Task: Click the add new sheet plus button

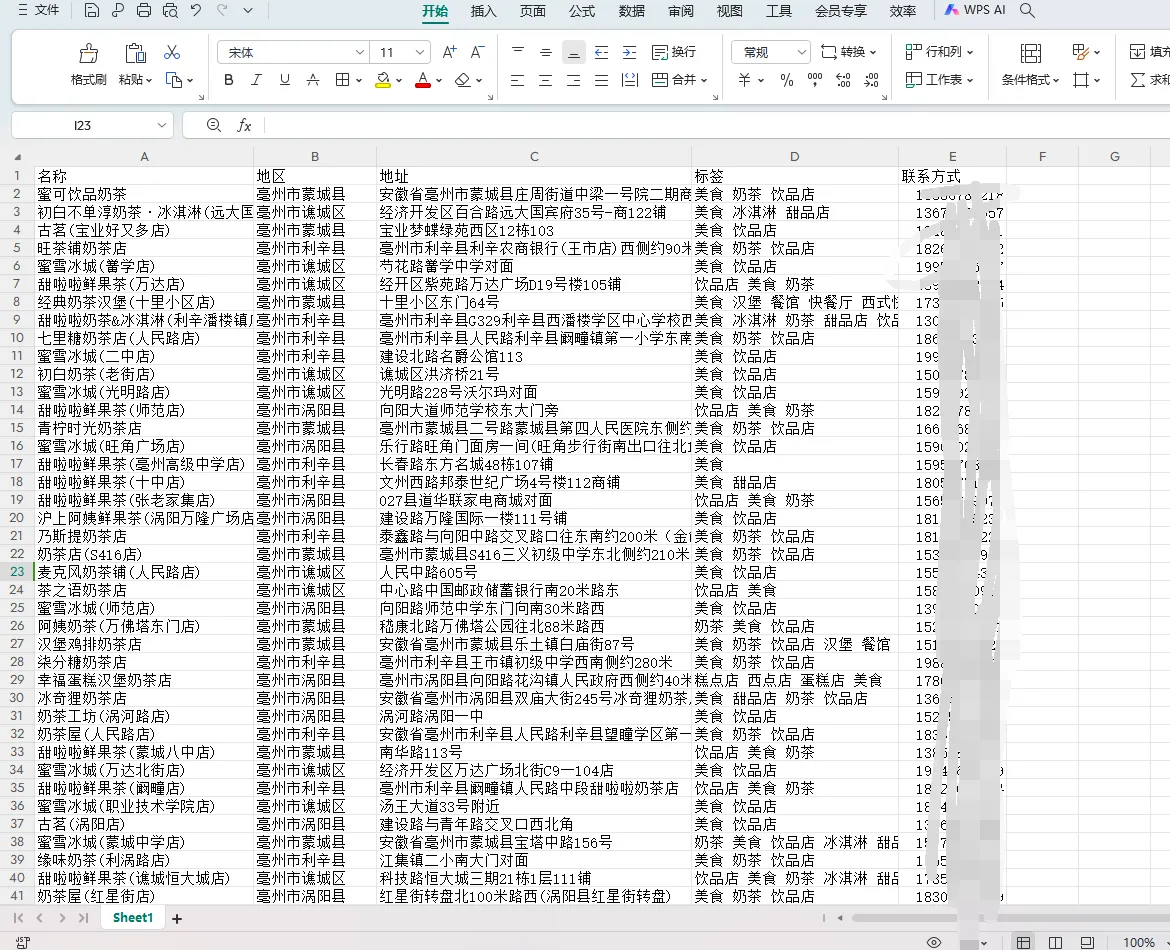Action: coord(177,917)
